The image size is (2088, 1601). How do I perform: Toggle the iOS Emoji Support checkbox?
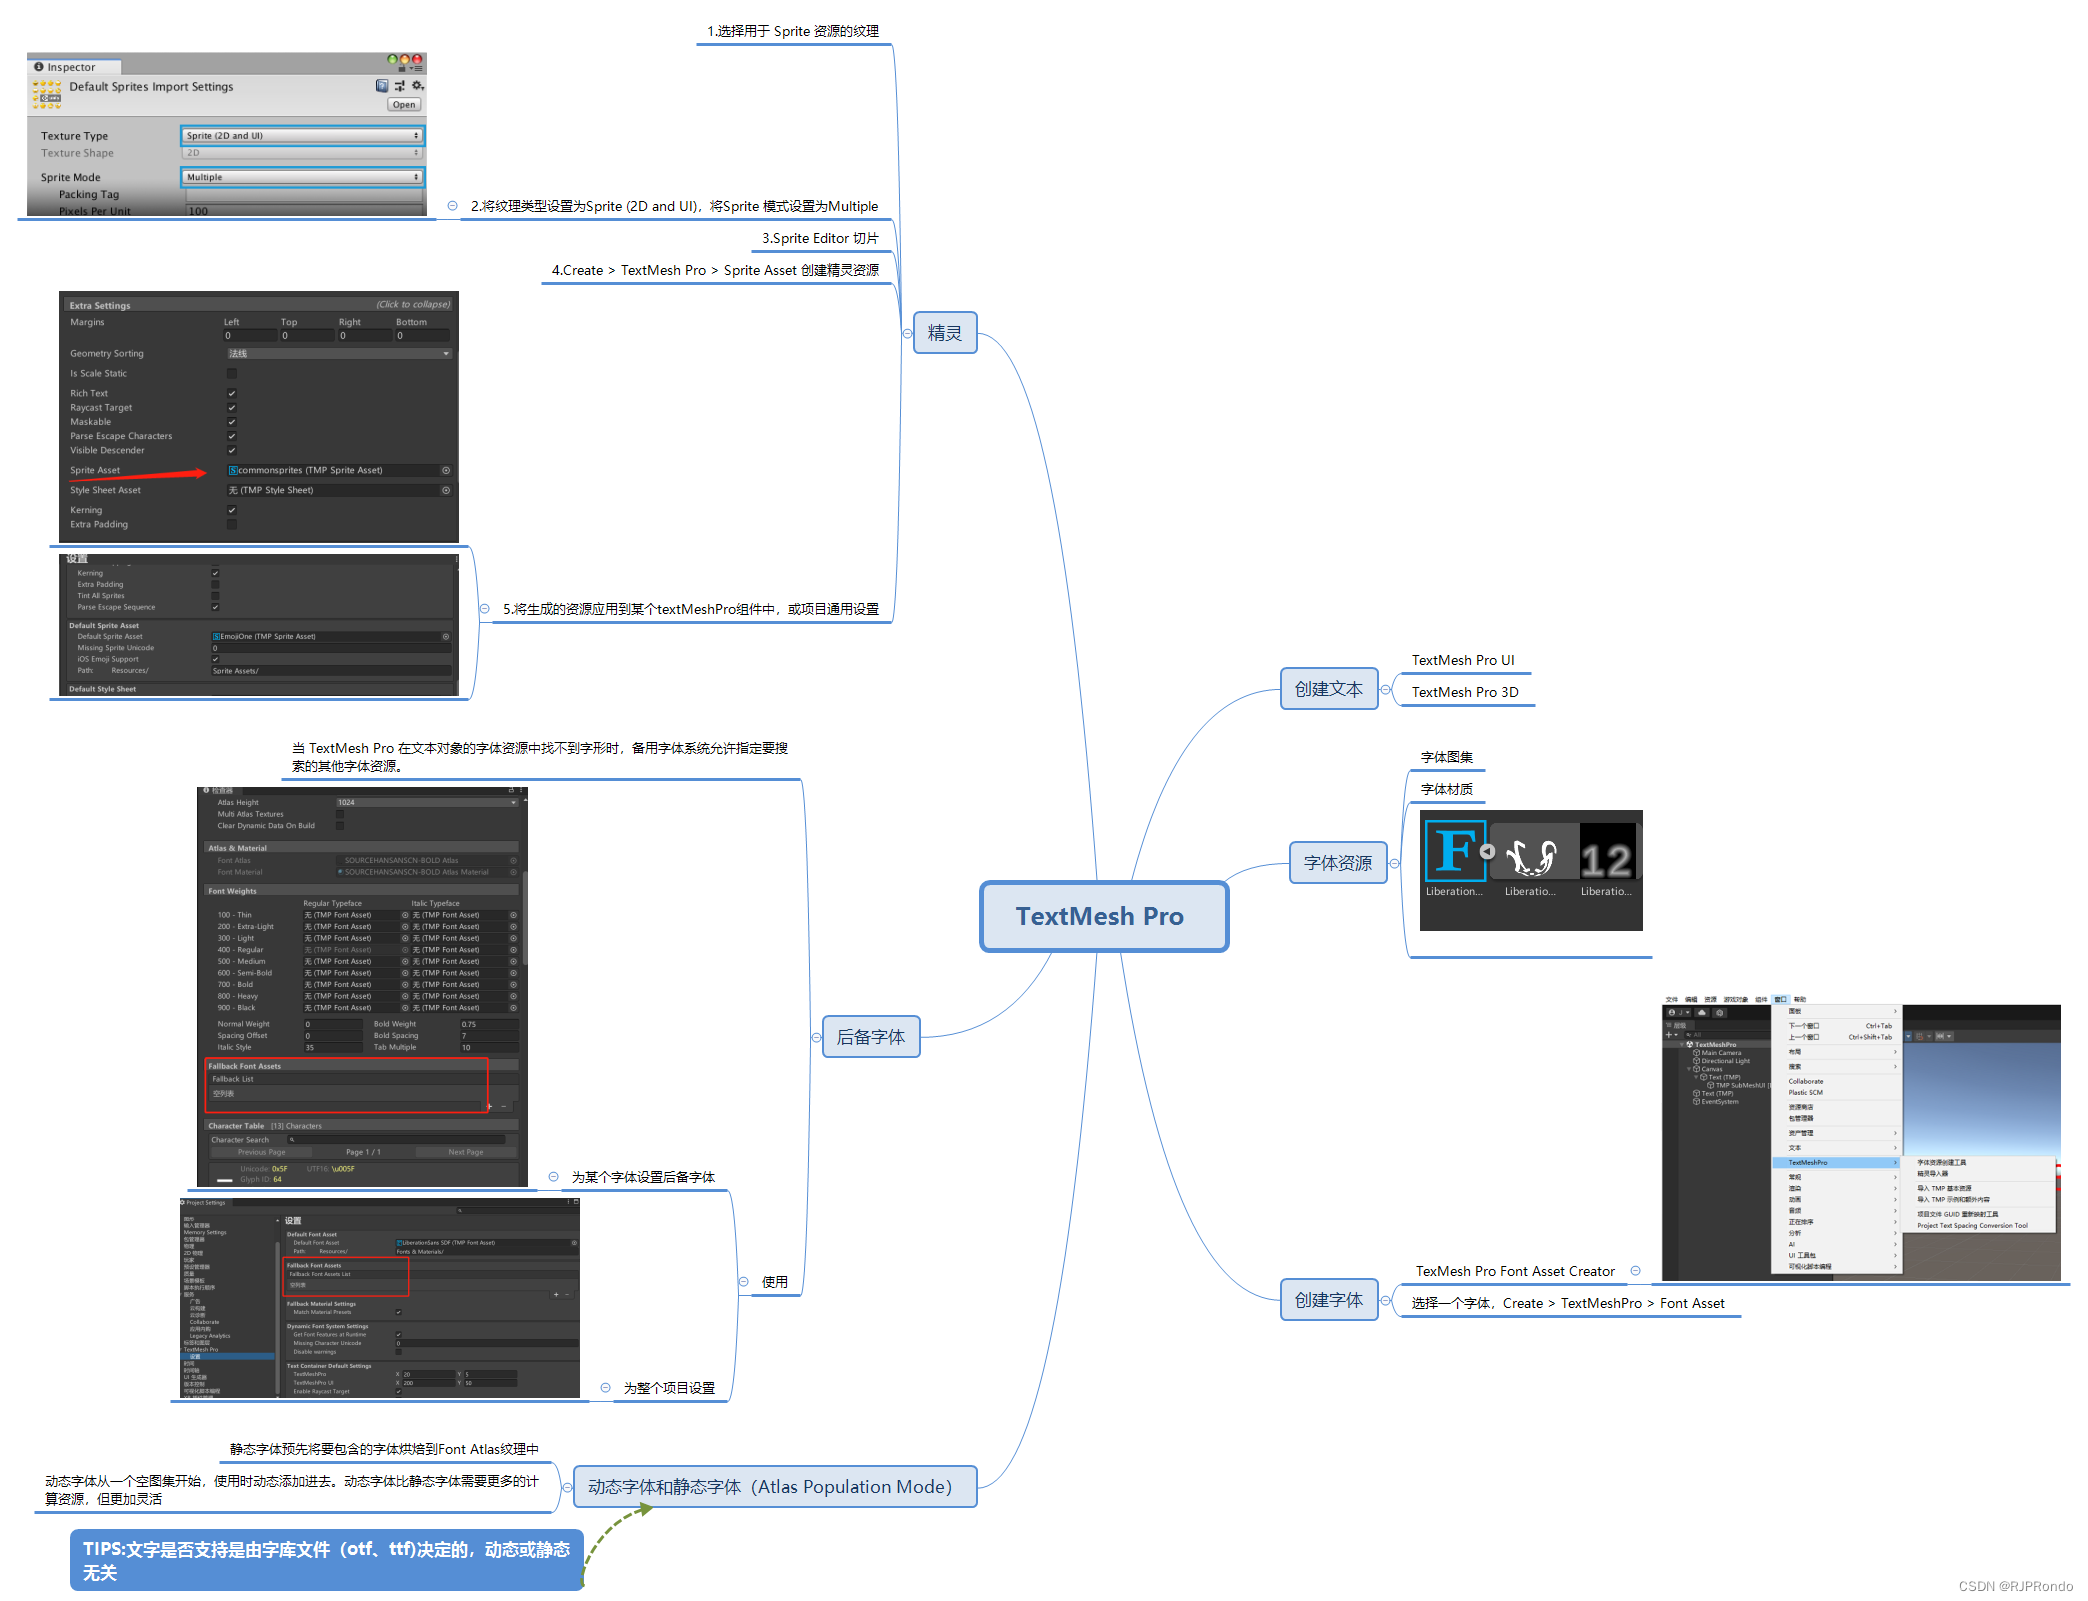(x=215, y=659)
